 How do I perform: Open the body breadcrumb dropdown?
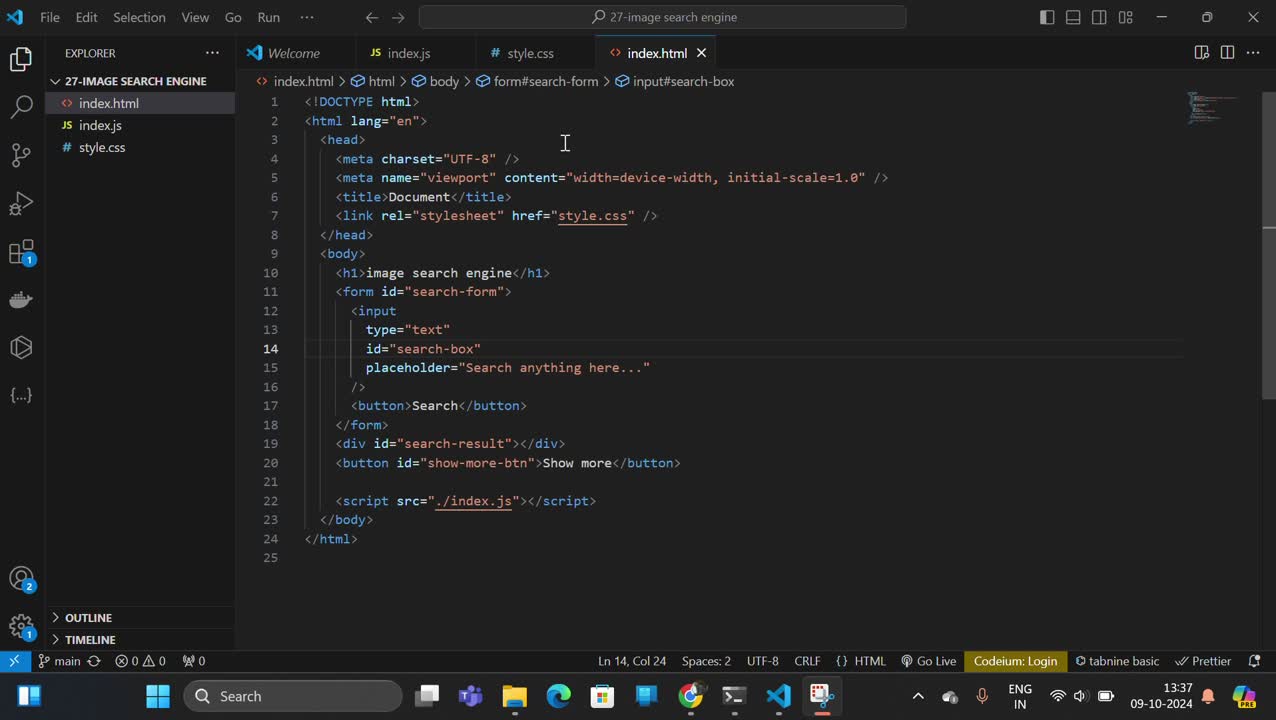(x=435, y=82)
